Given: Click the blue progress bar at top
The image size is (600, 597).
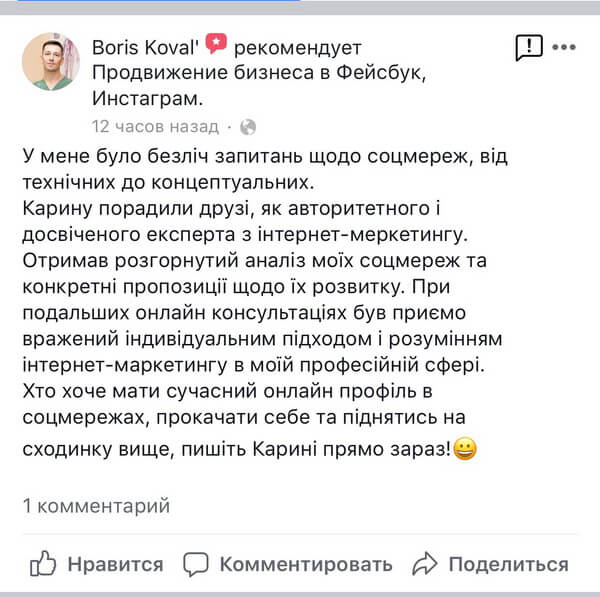Looking at the screenshot, I should 150,1.
